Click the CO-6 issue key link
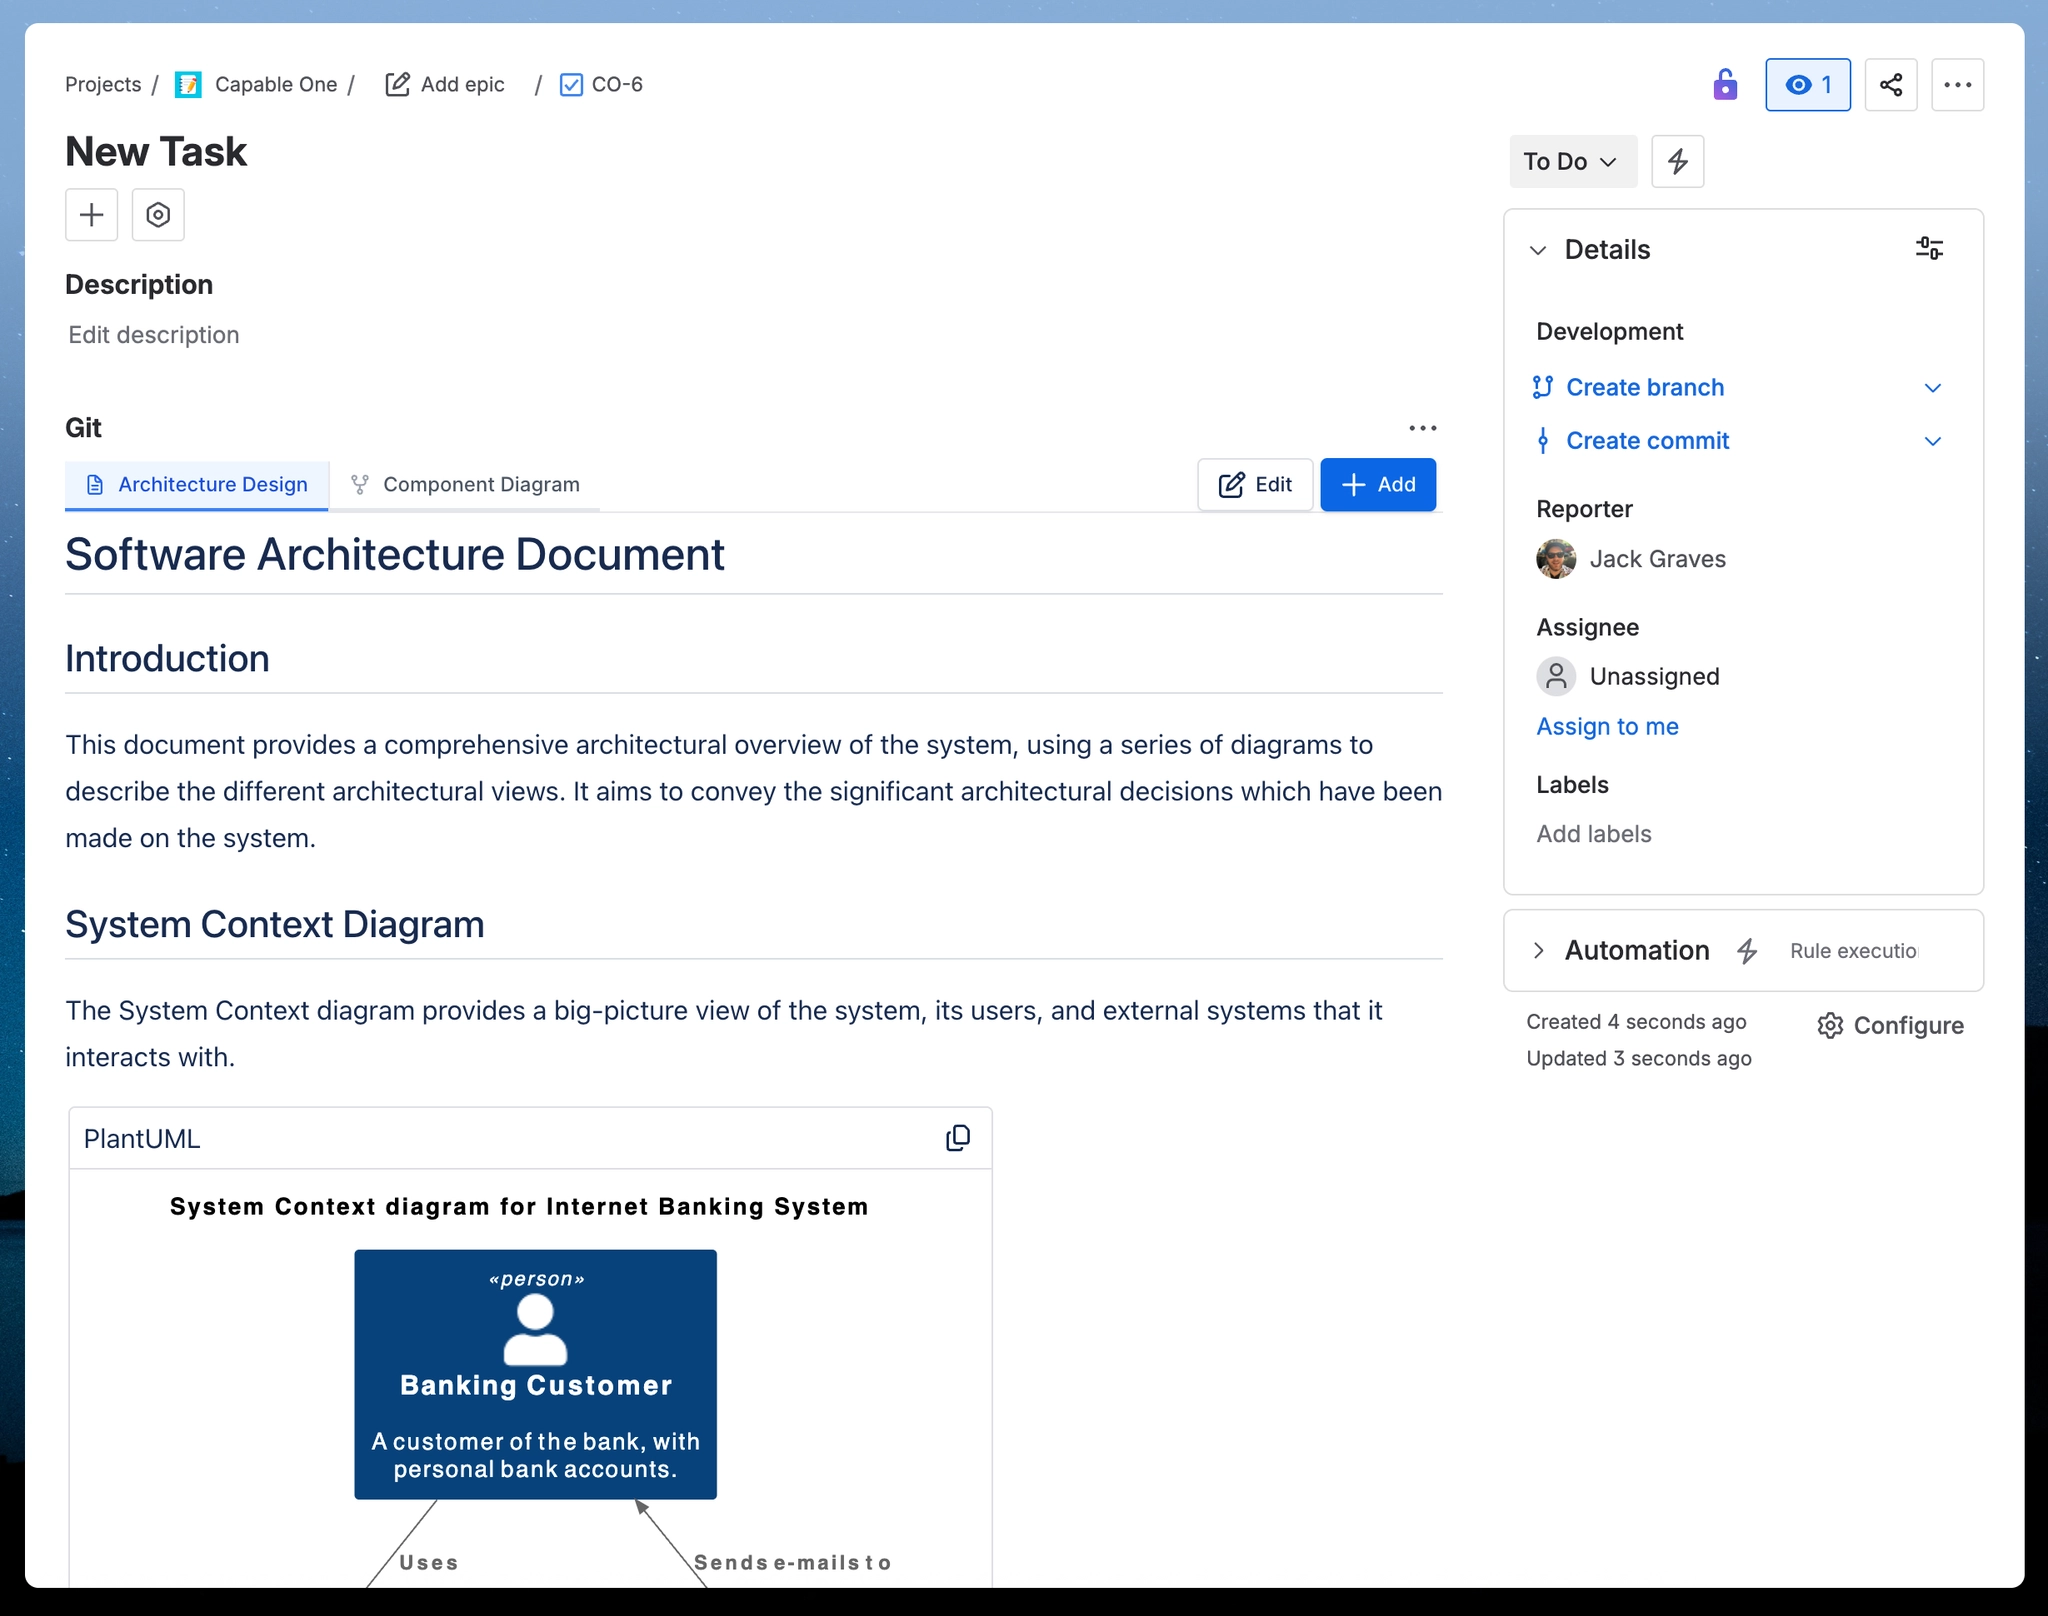This screenshot has height=1616, width=2048. pos(617,85)
